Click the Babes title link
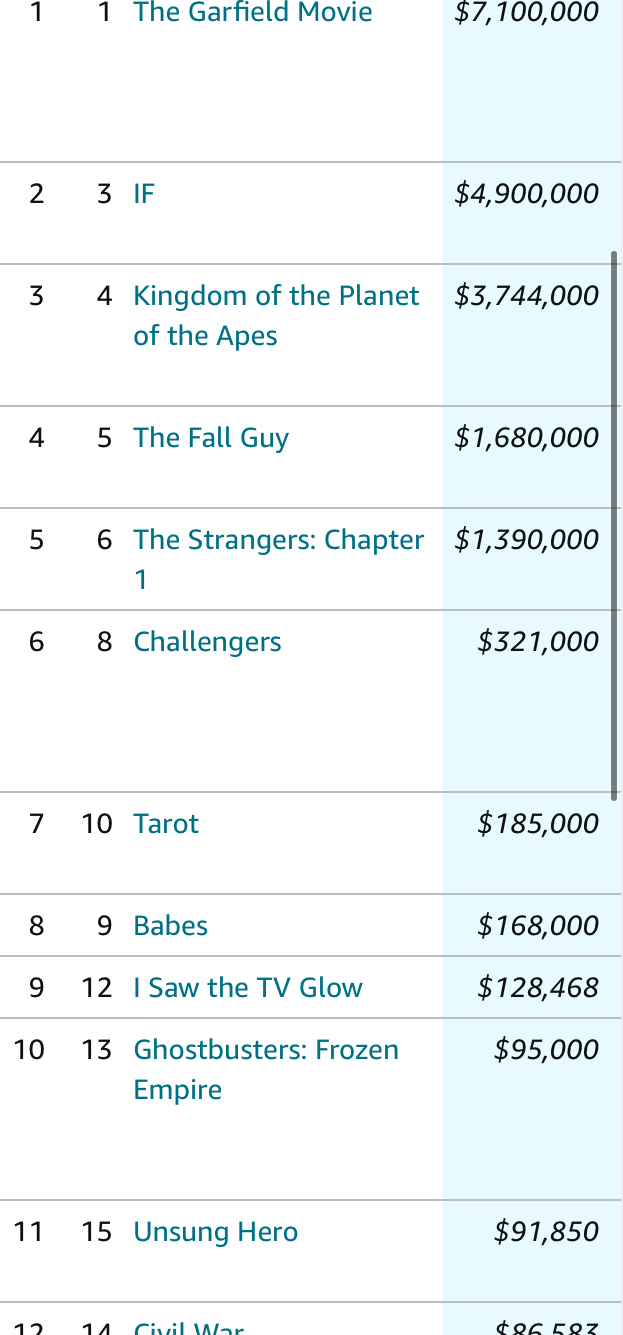Screen dimensions: 623x1335 coord(170,925)
